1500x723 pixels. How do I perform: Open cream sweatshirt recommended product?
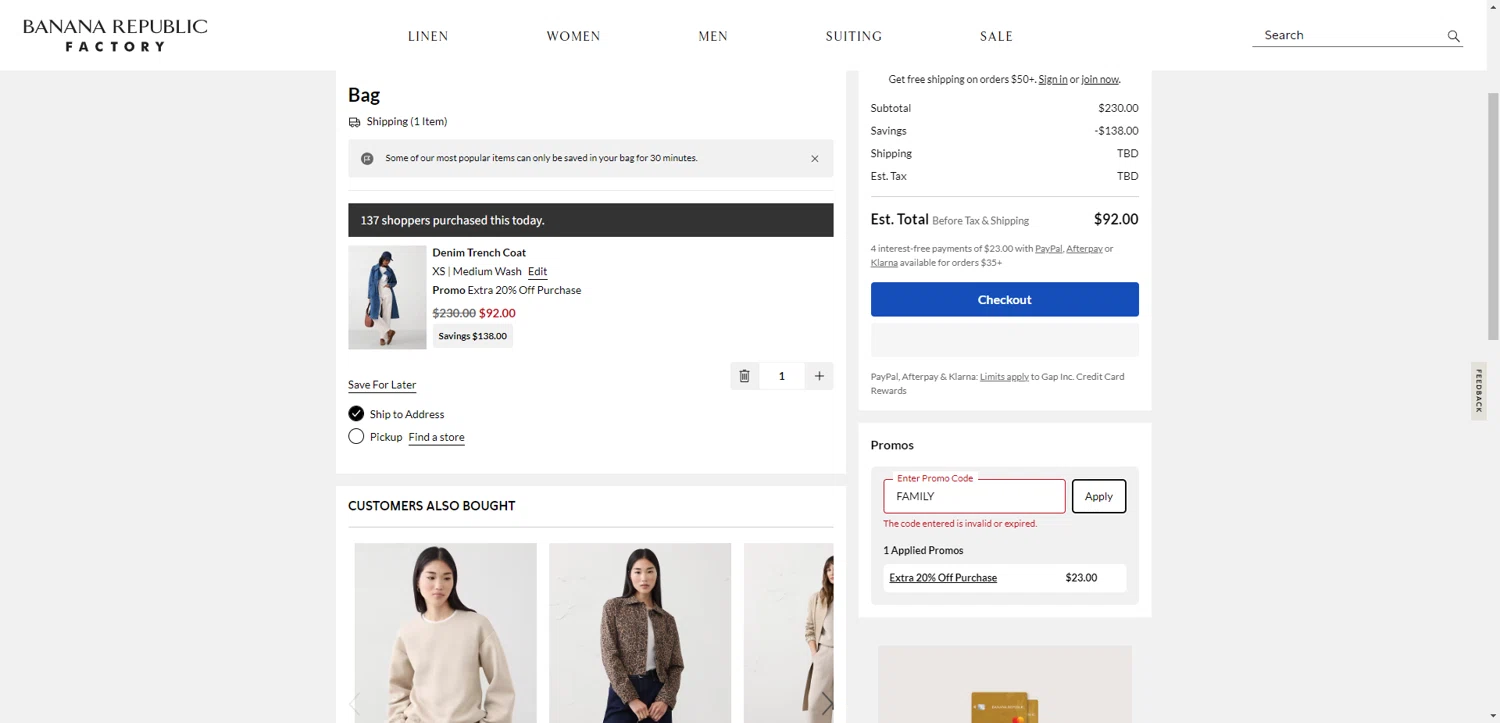point(445,633)
